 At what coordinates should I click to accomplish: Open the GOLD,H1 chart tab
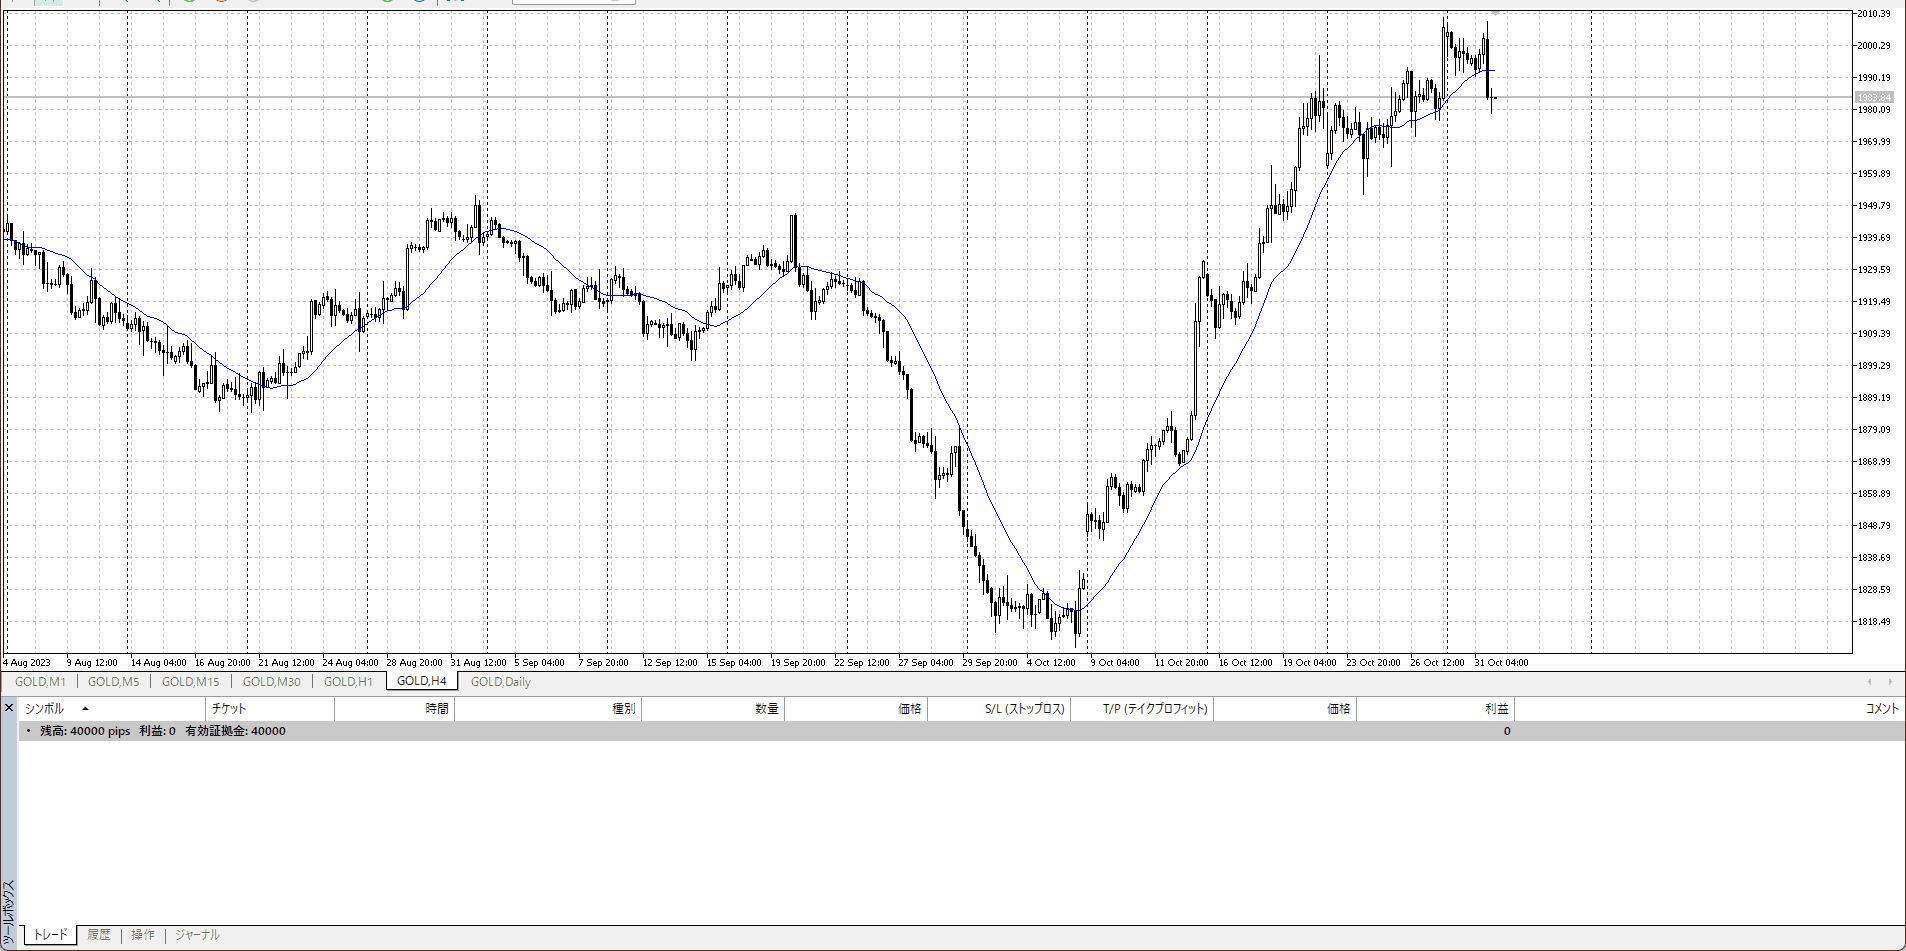click(348, 682)
